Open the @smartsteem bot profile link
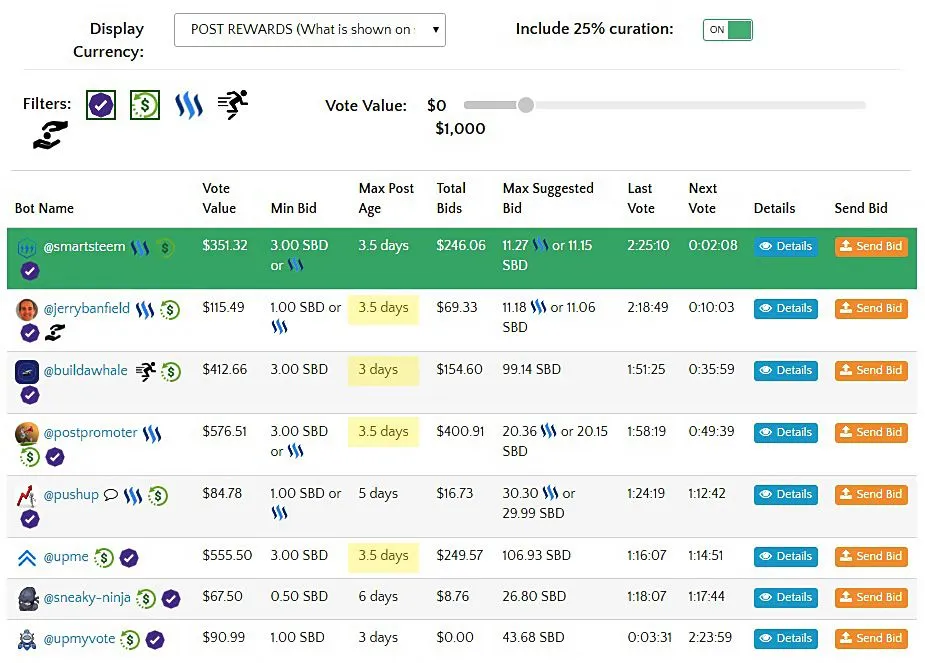 pyautogui.click(x=84, y=247)
